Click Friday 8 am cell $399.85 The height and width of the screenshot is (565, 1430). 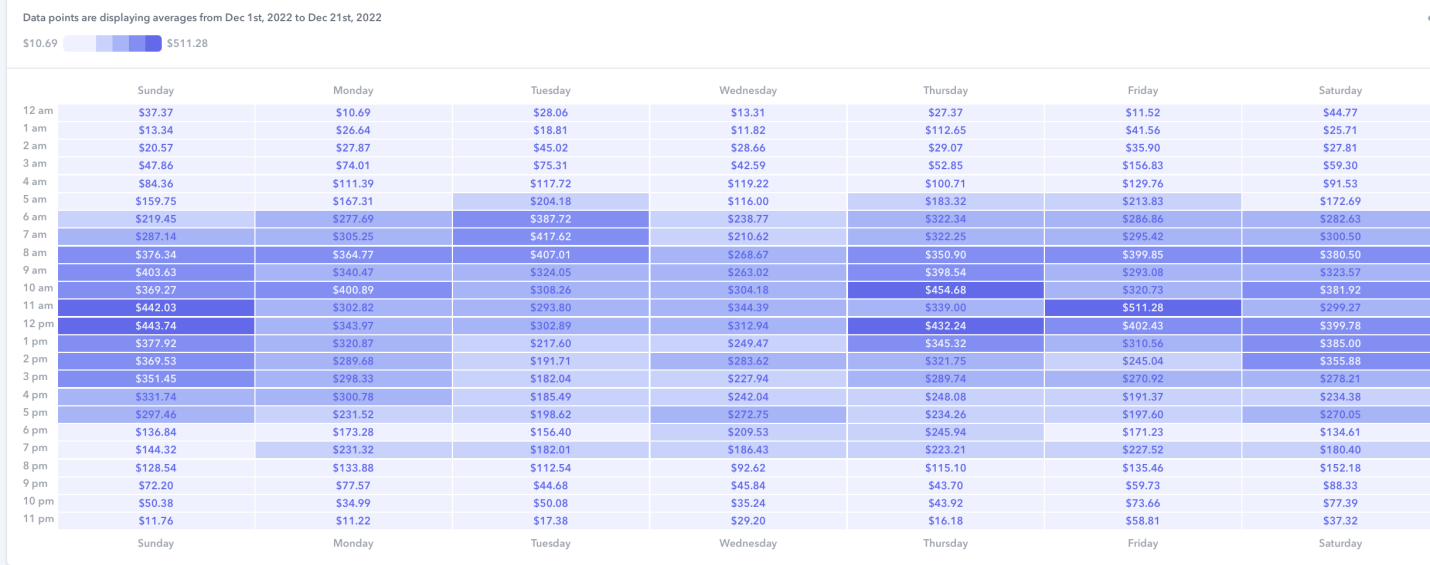[1143, 255]
